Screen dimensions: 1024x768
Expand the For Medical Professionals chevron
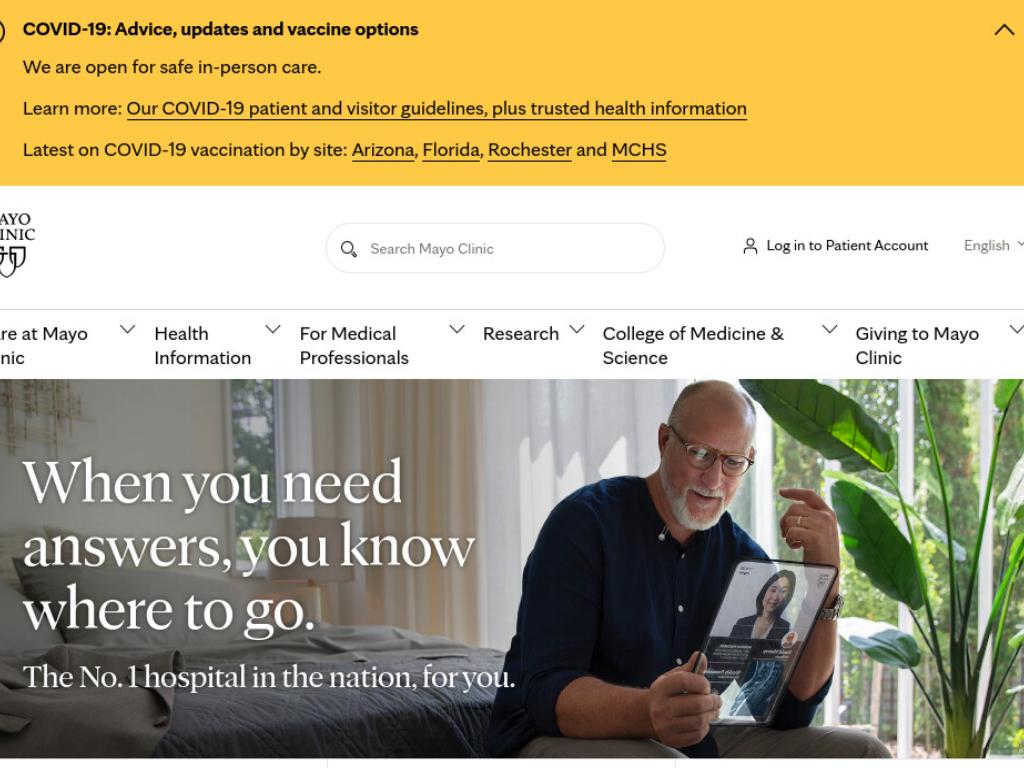pyautogui.click(x=457, y=329)
